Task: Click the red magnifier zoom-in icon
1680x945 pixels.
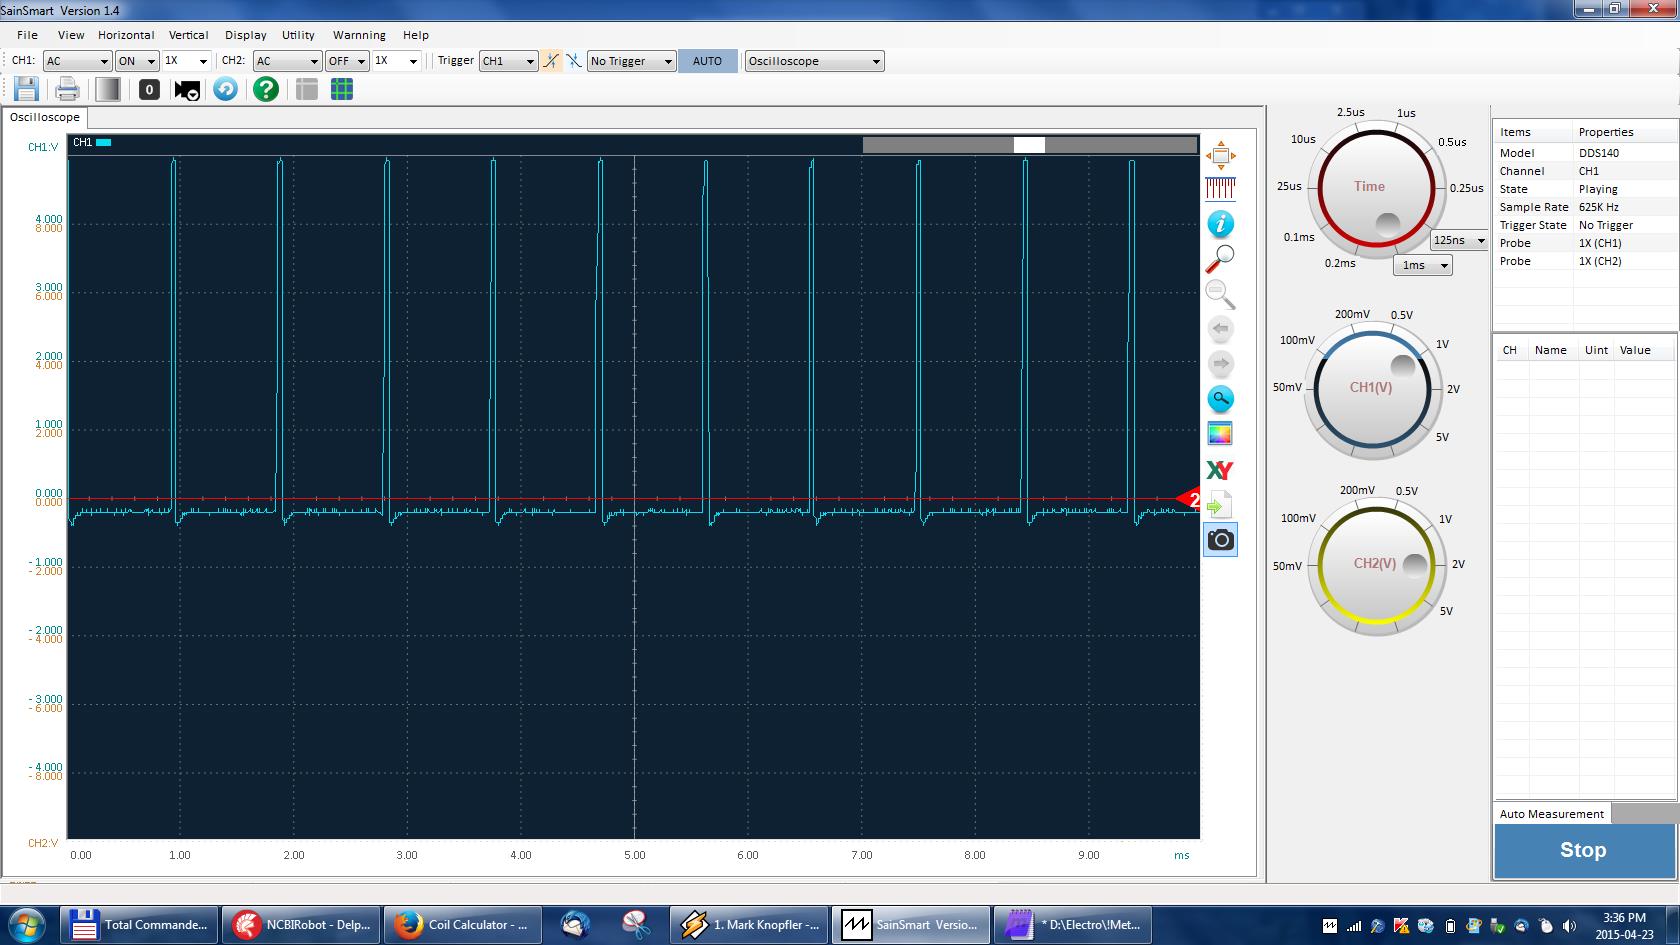Action: pos(1220,259)
